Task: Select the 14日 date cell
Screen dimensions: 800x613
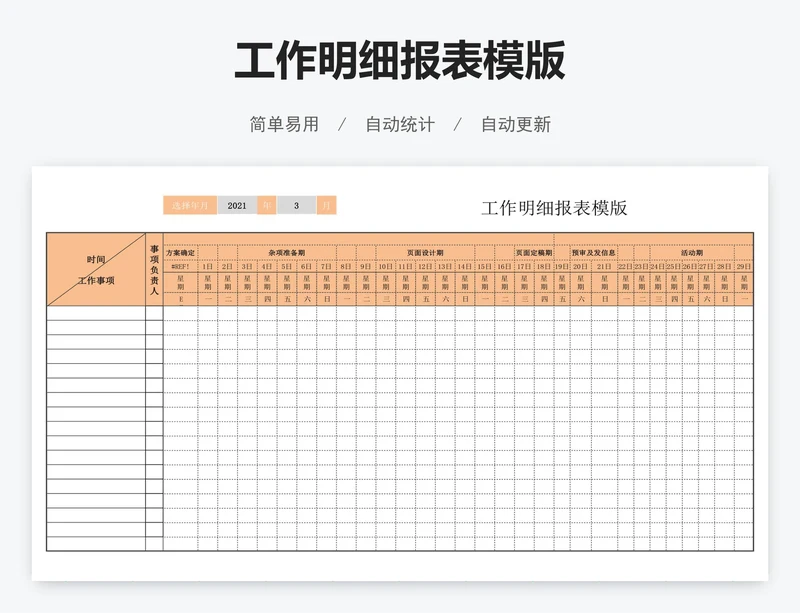Action: point(465,266)
